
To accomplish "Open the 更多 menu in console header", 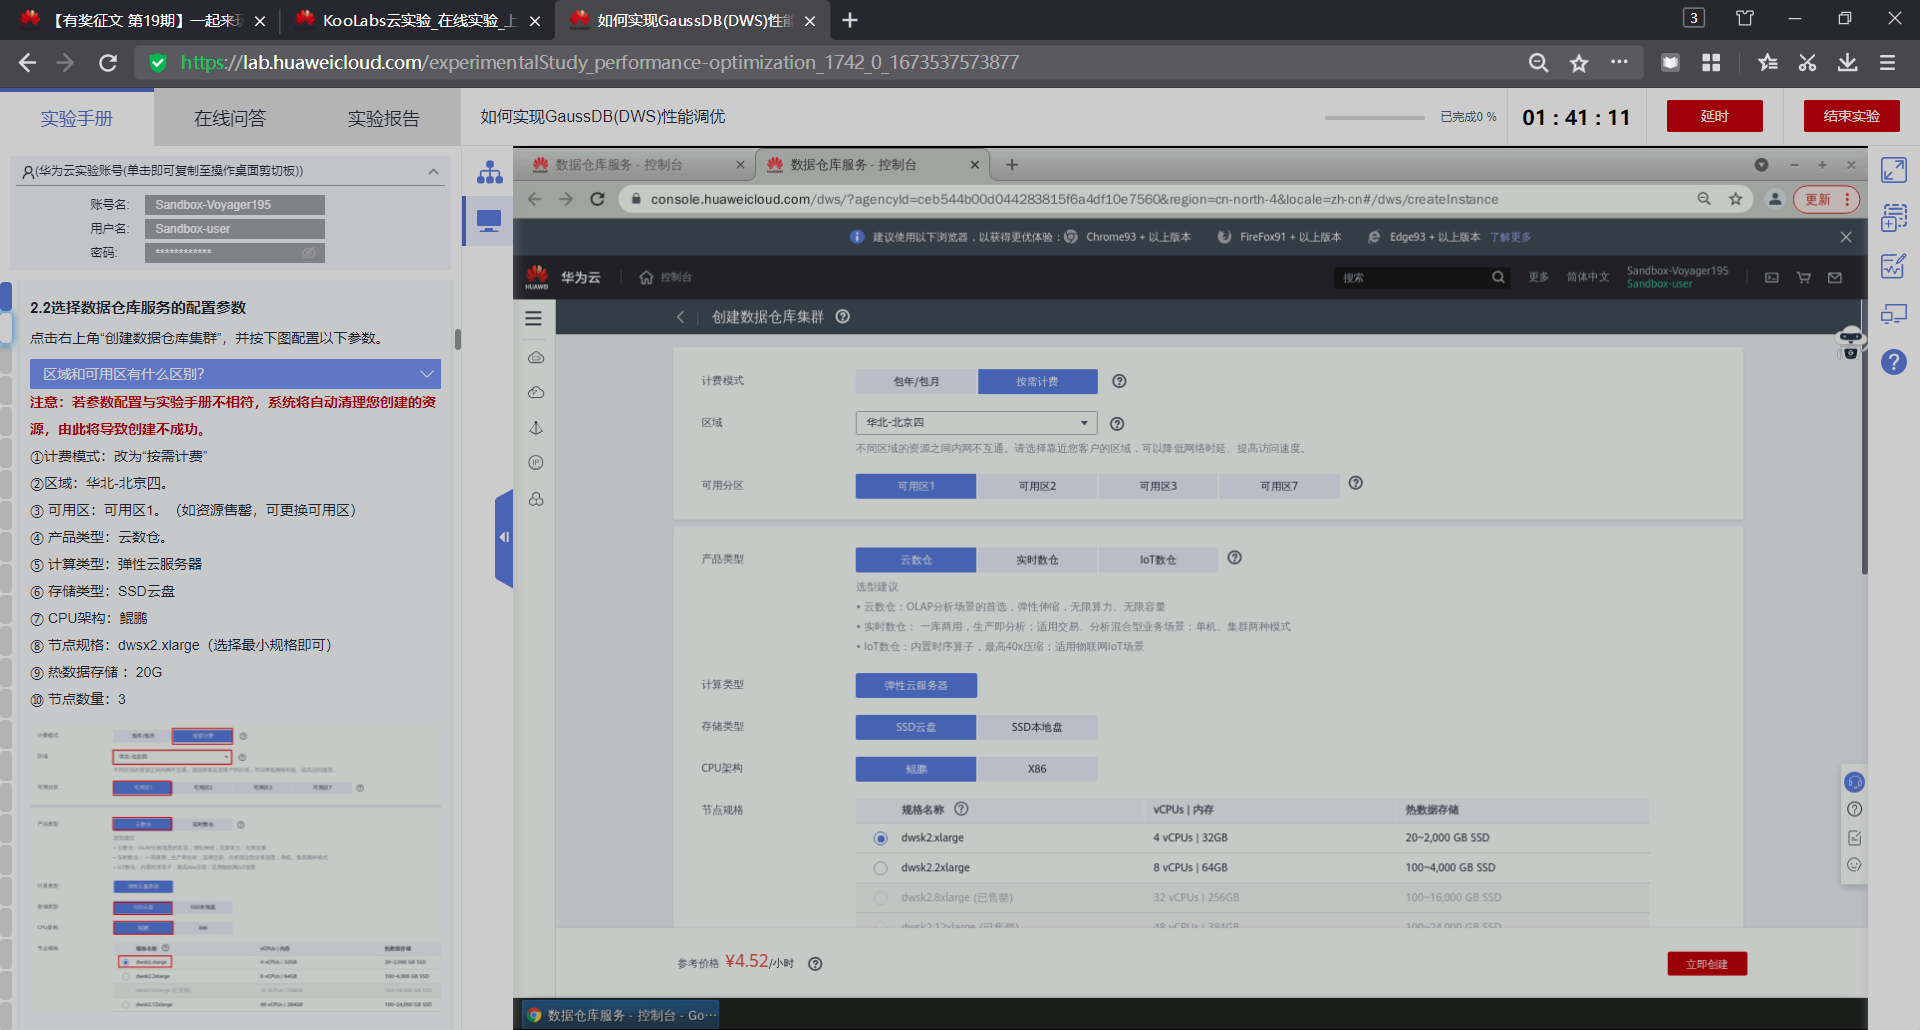I will (x=1538, y=277).
